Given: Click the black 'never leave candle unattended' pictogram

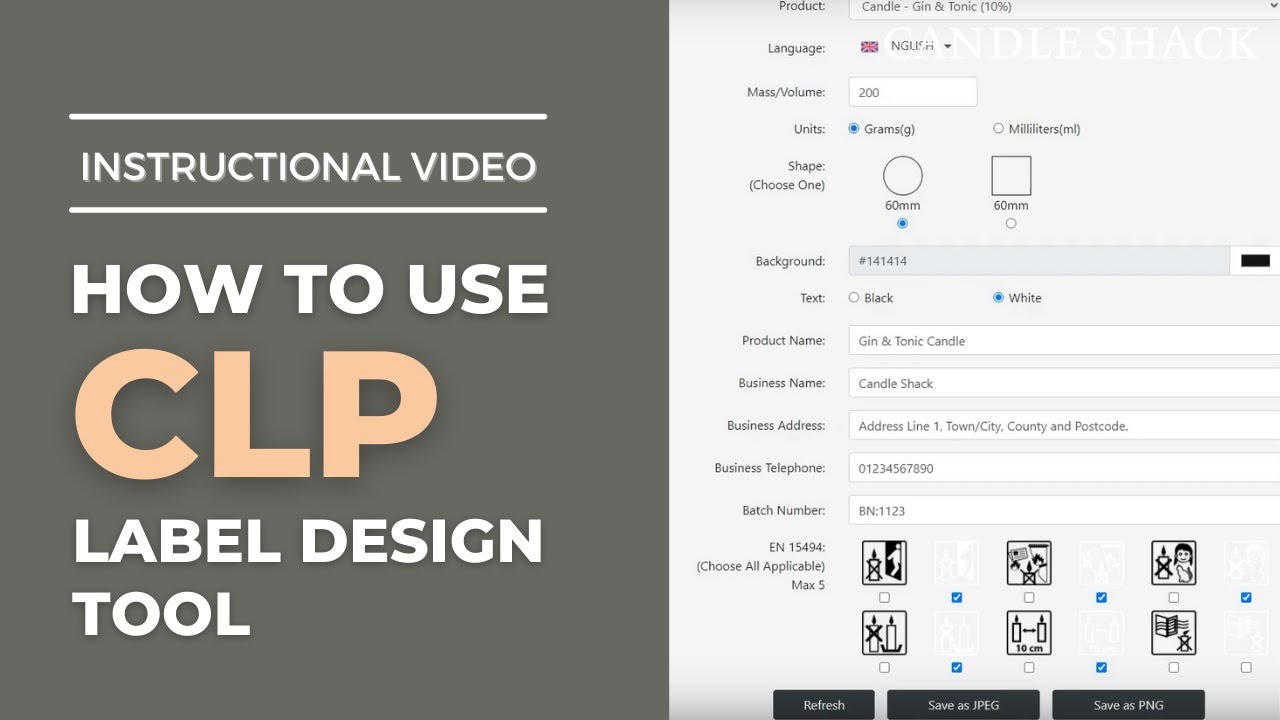Looking at the screenshot, I should click(884, 563).
